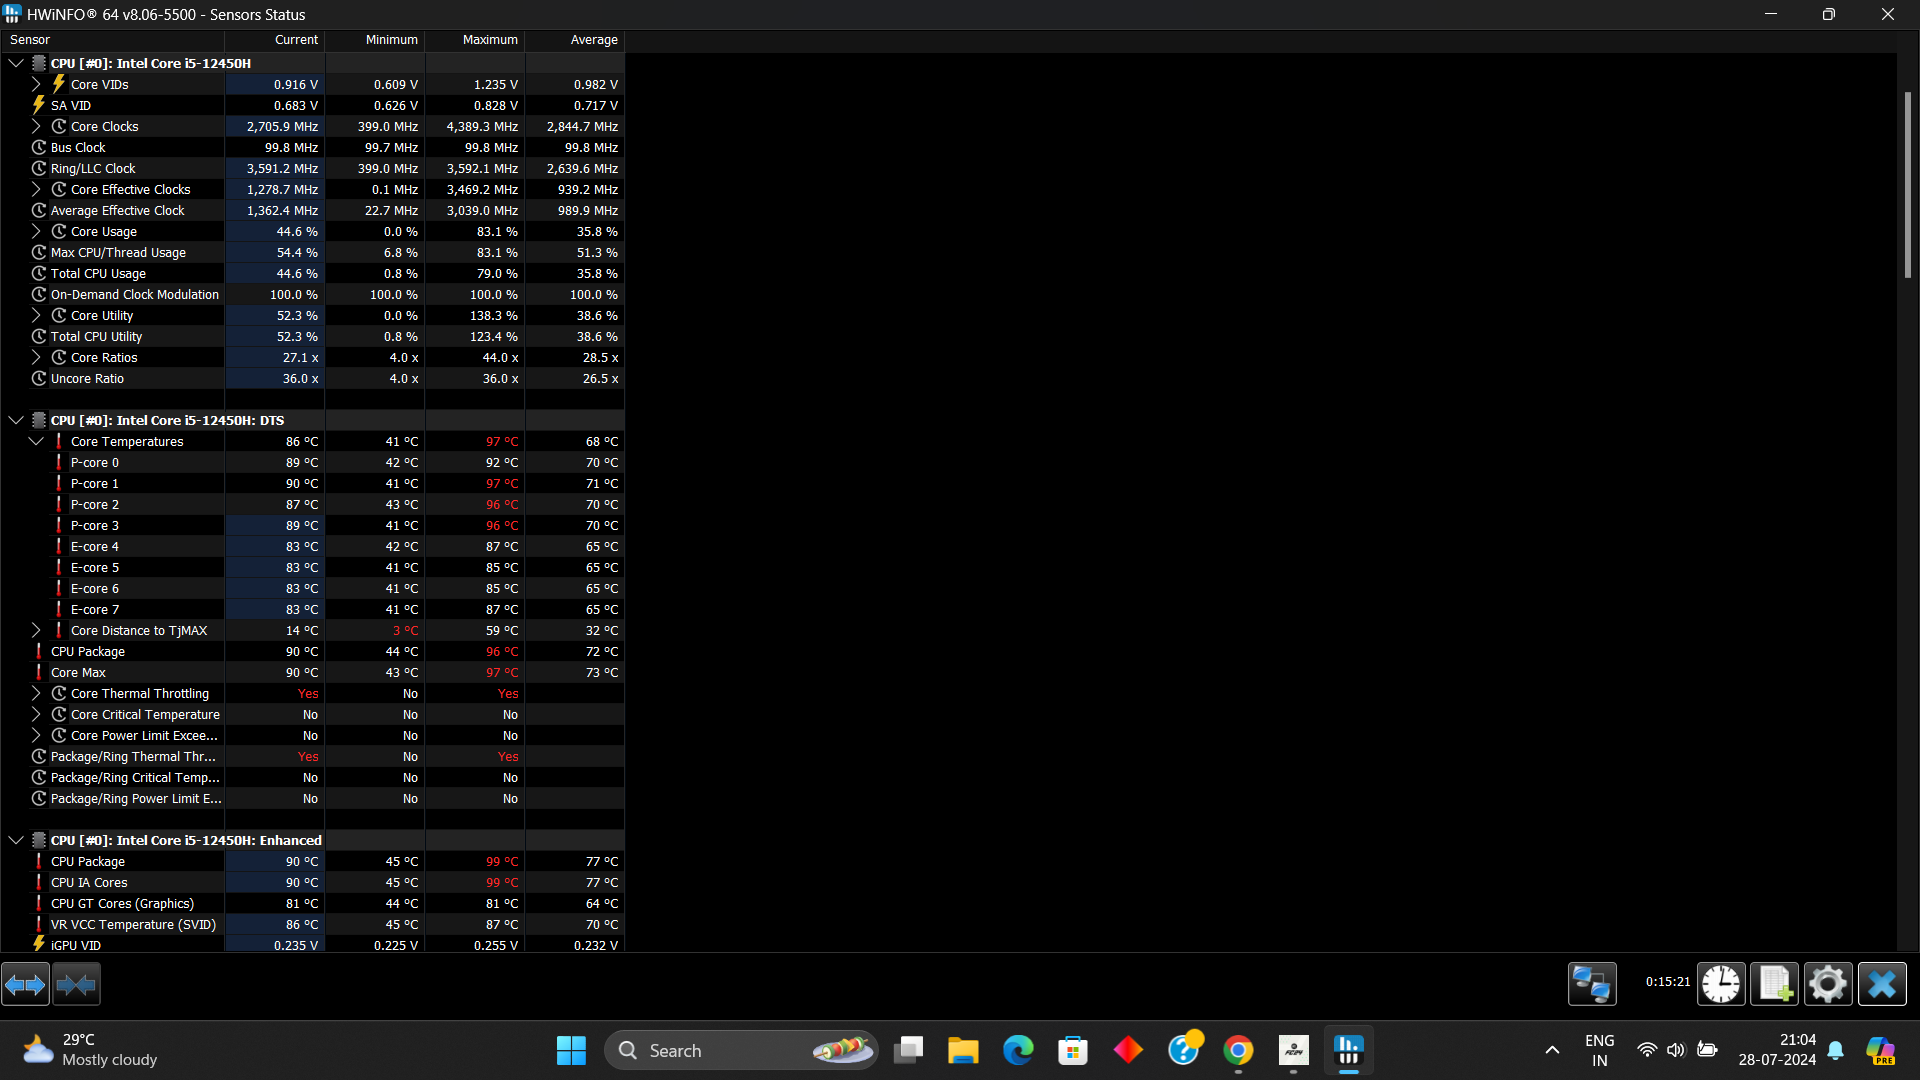Click the Average column header
The width and height of the screenshot is (1920, 1080).
pos(575,40)
